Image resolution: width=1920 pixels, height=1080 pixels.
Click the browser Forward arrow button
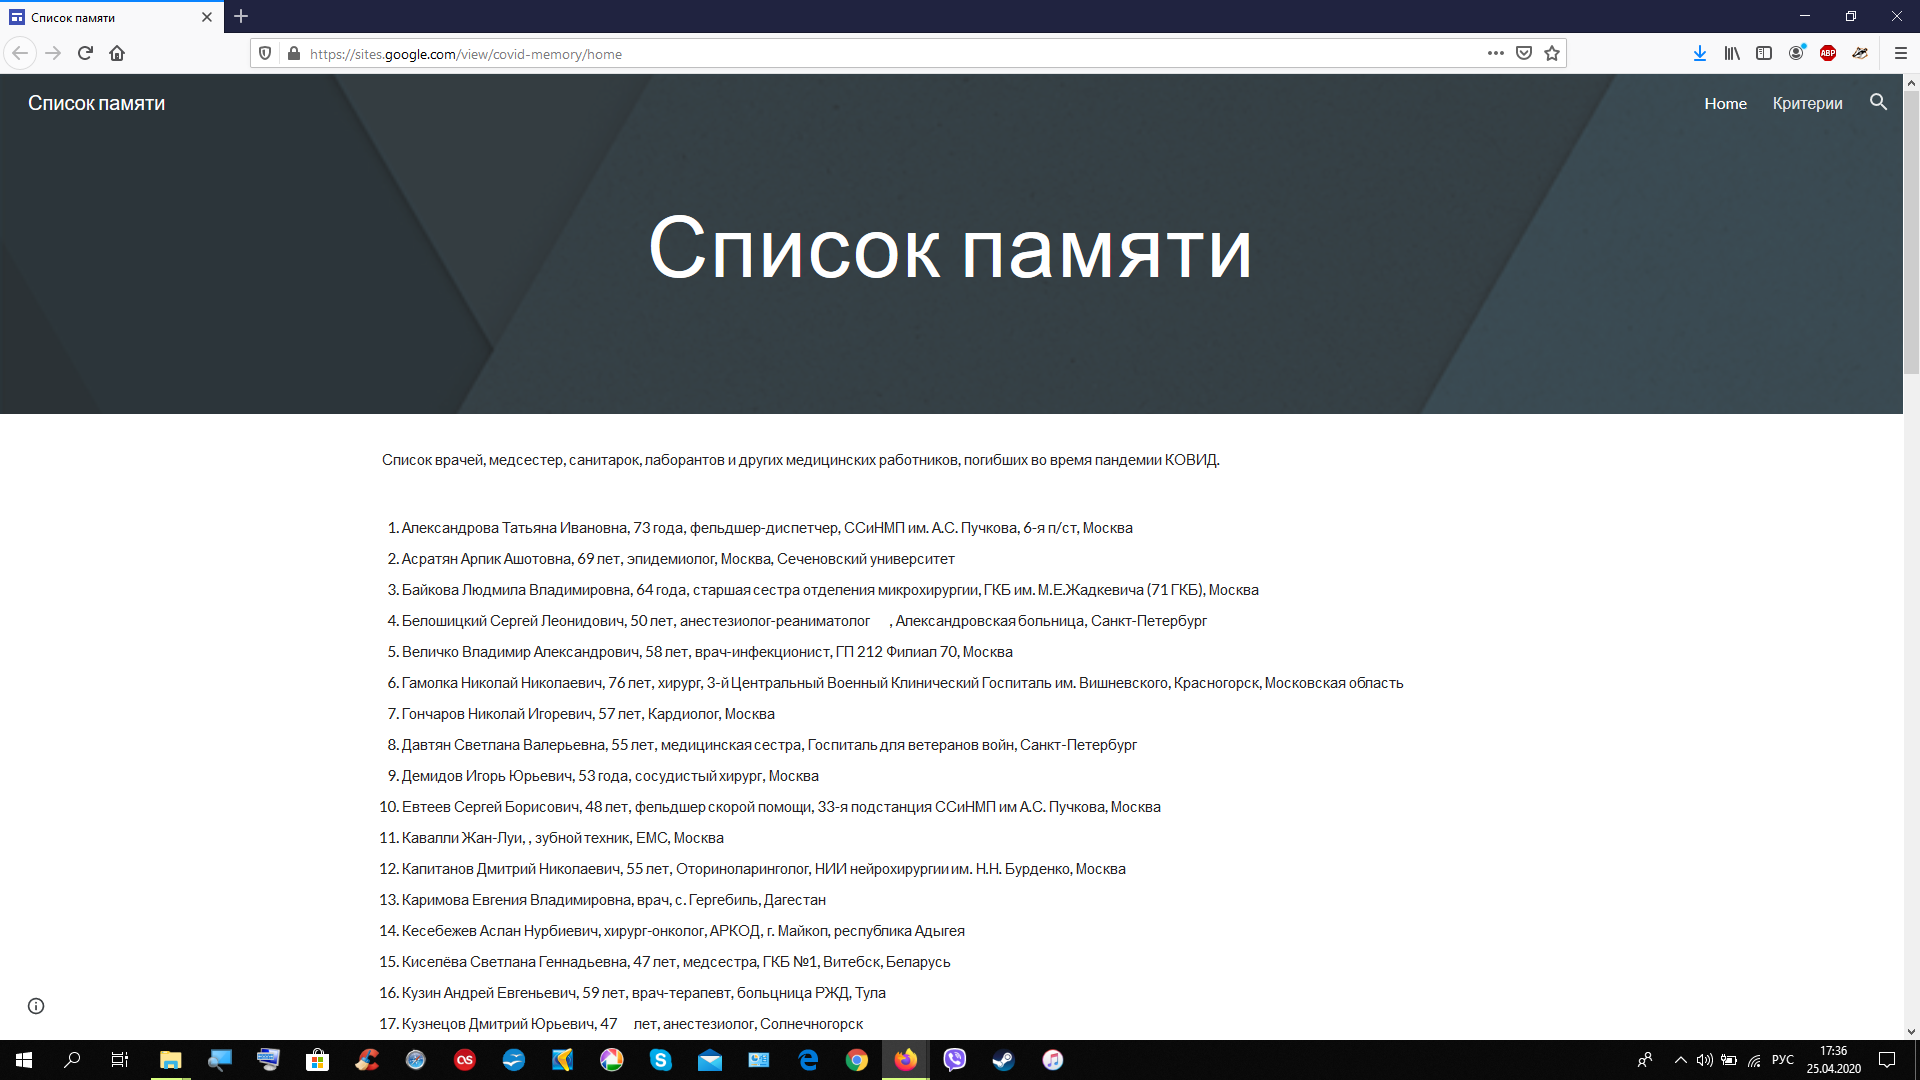coord(53,53)
